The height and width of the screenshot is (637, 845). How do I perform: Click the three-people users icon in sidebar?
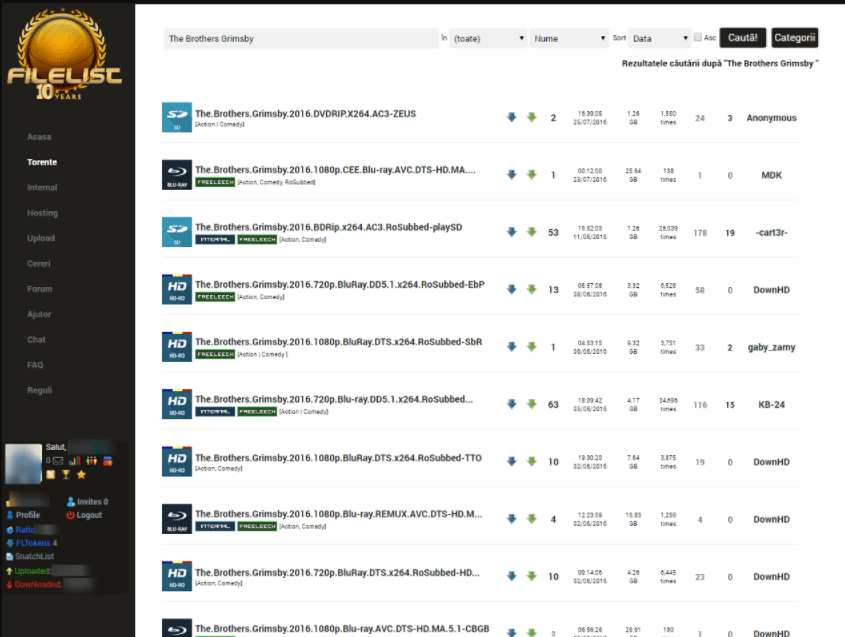click(91, 461)
